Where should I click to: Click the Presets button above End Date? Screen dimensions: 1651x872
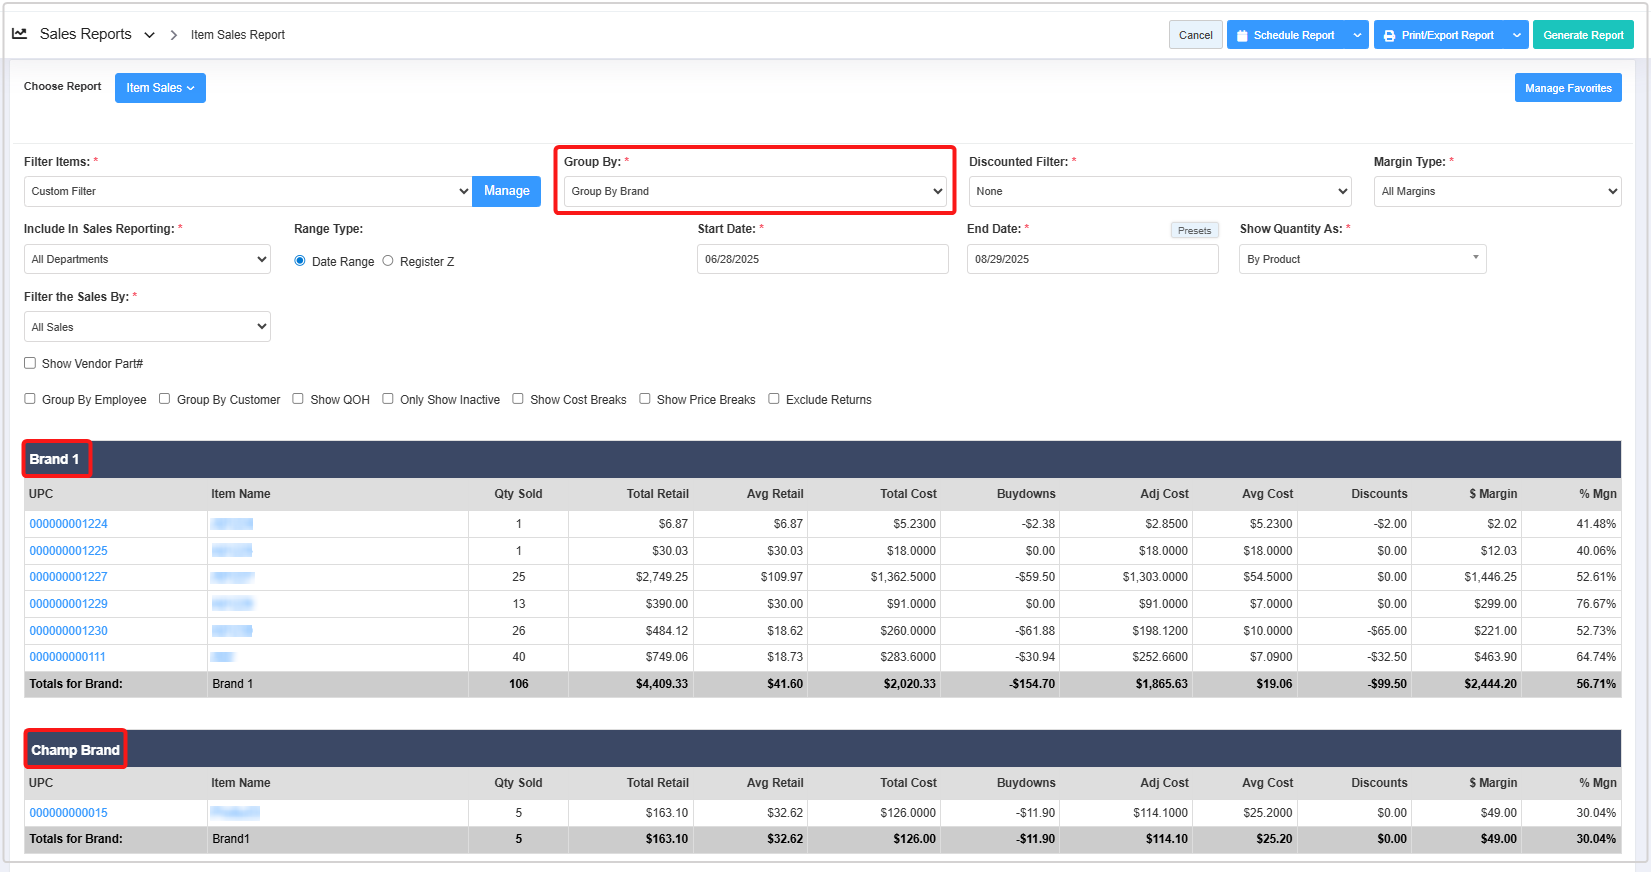(1194, 230)
